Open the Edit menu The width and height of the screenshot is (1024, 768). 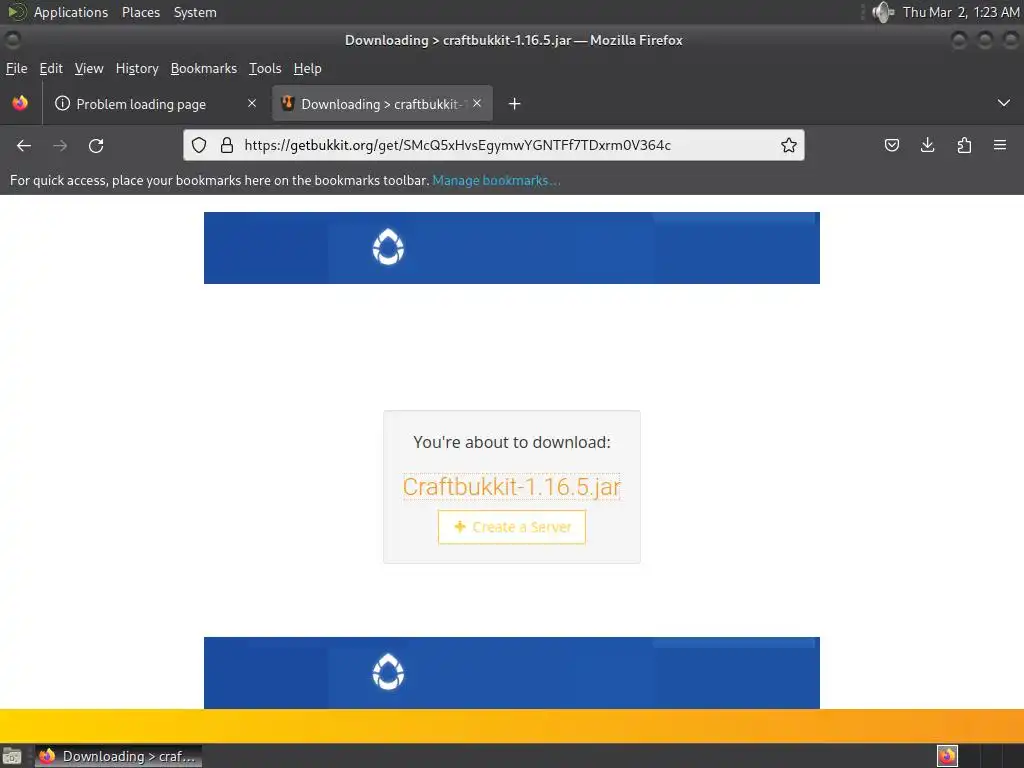click(51, 69)
